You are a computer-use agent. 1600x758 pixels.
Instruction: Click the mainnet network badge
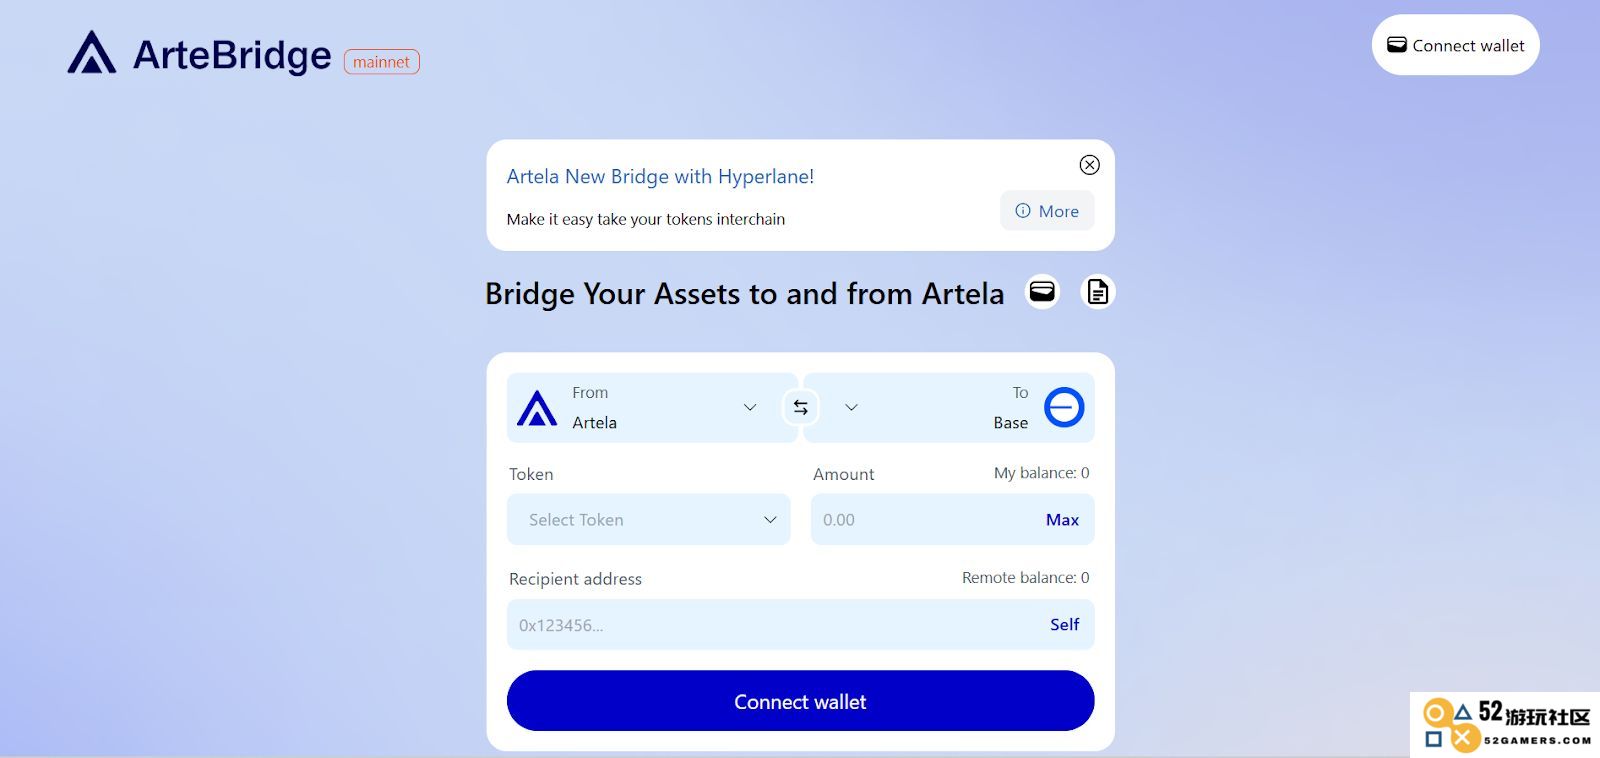[x=382, y=62]
